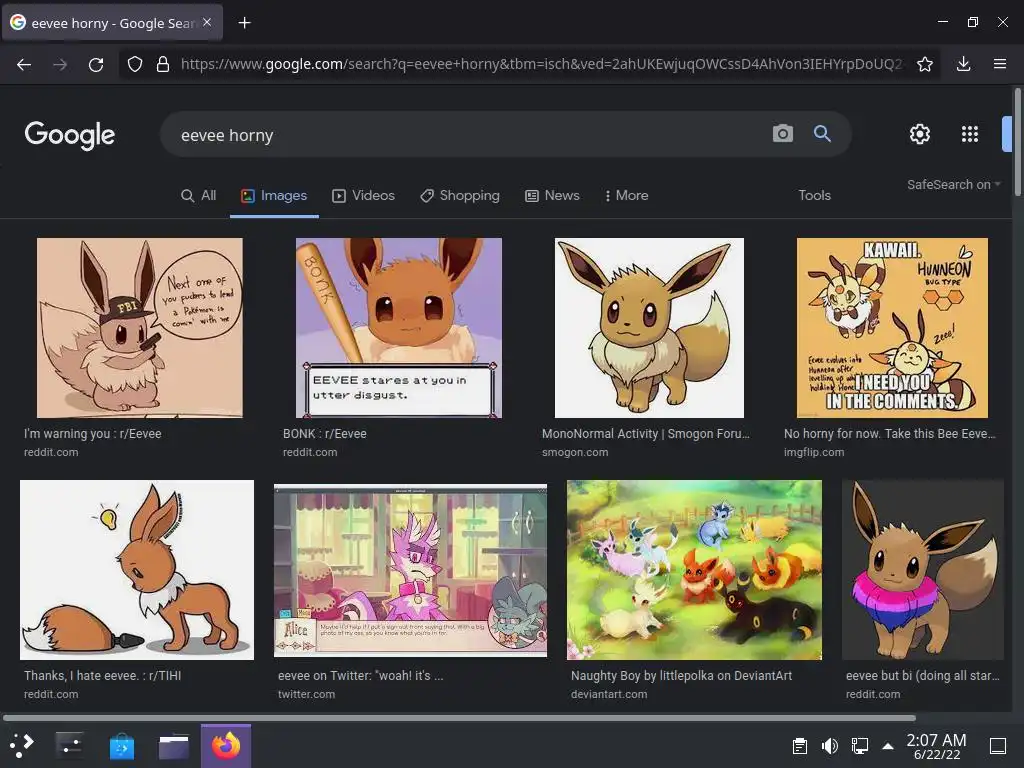Screen dimensions: 1024x768
Task: Open the News tab
Action: (x=552, y=195)
